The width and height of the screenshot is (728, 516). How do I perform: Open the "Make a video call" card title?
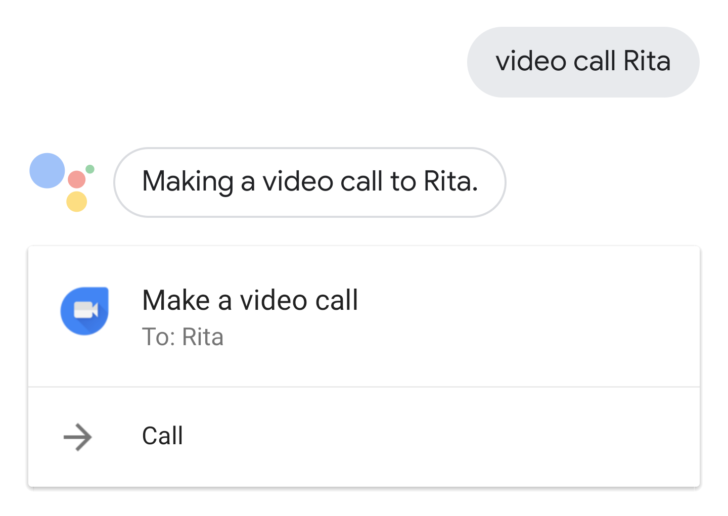pos(250,300)
